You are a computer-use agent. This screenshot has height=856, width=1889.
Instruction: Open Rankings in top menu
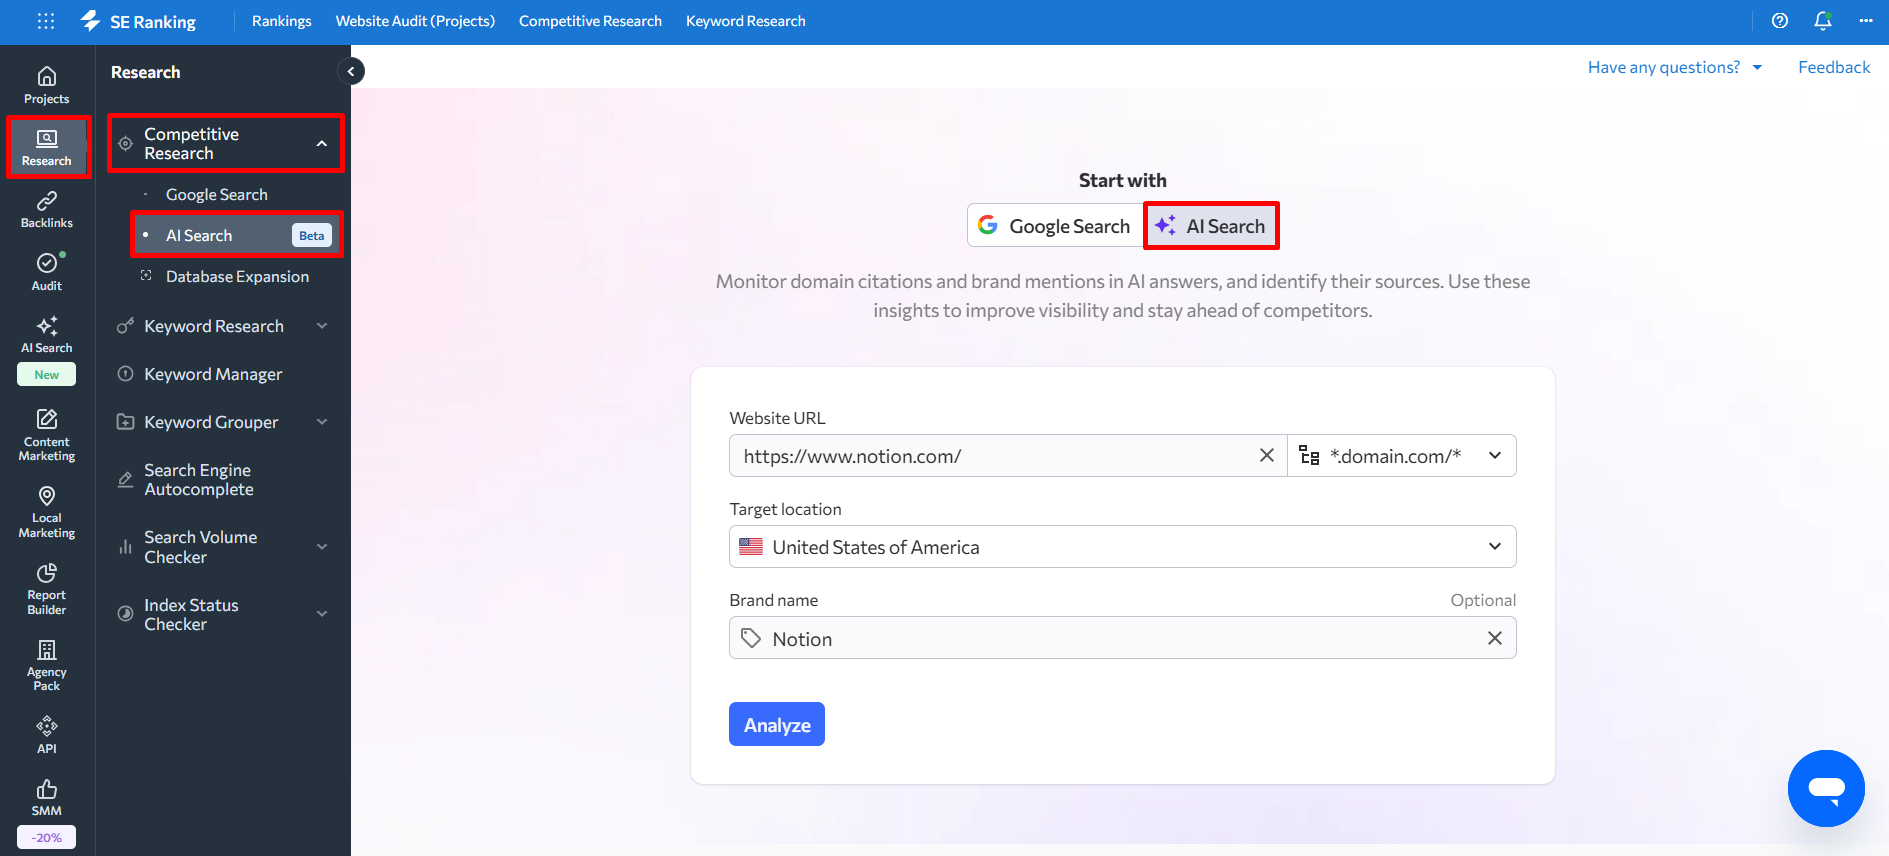click(x=281, y=21)
